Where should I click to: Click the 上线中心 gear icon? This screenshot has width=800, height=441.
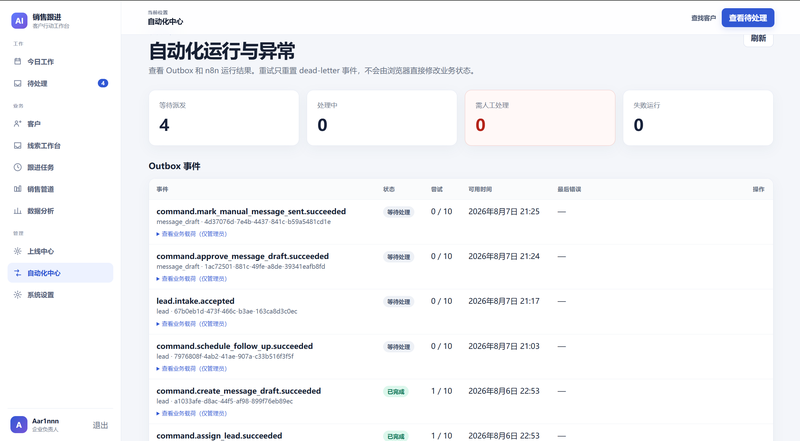click(x=17, y=251)
